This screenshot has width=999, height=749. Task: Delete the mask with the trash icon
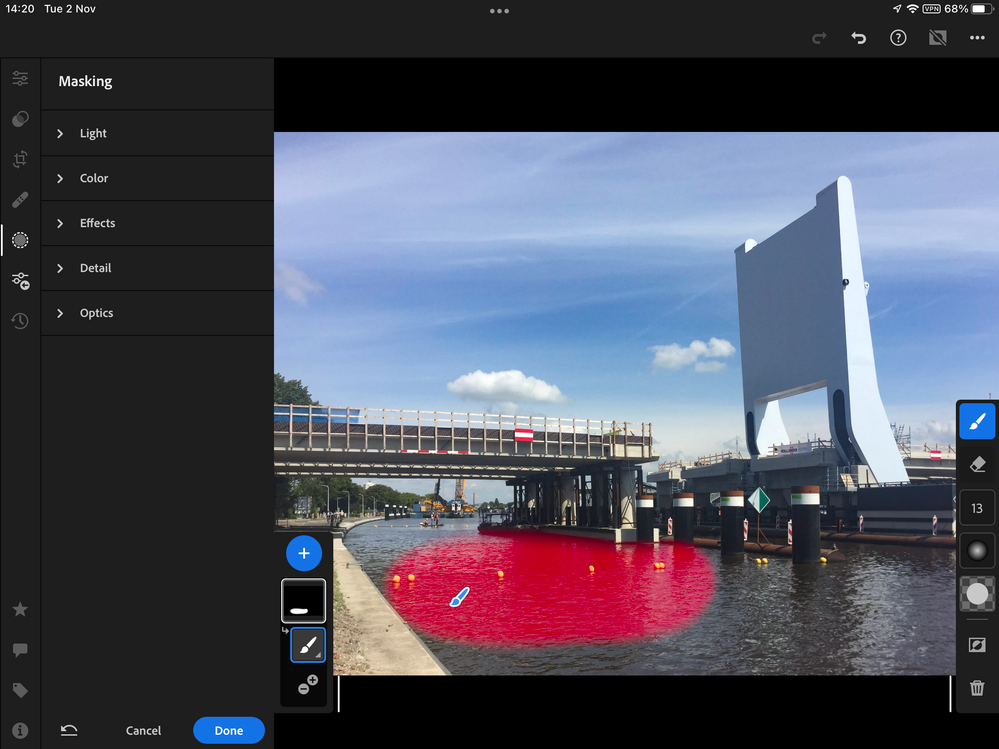pos(977,688)
